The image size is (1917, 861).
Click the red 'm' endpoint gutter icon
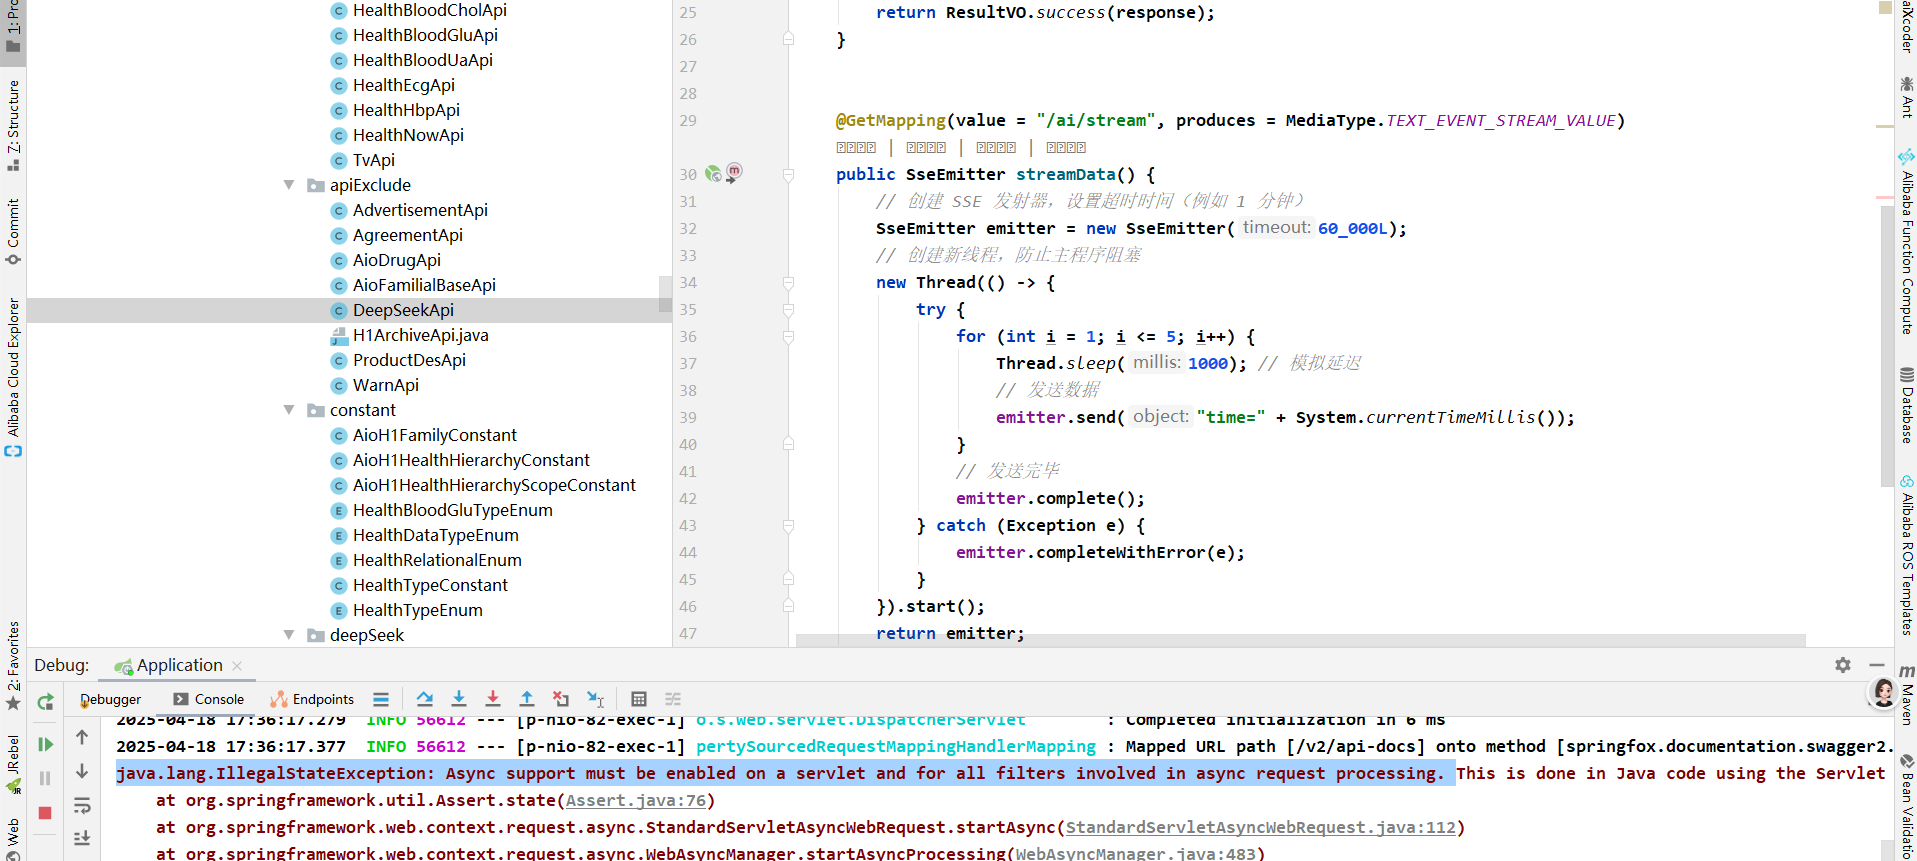(x=734, y=172)
